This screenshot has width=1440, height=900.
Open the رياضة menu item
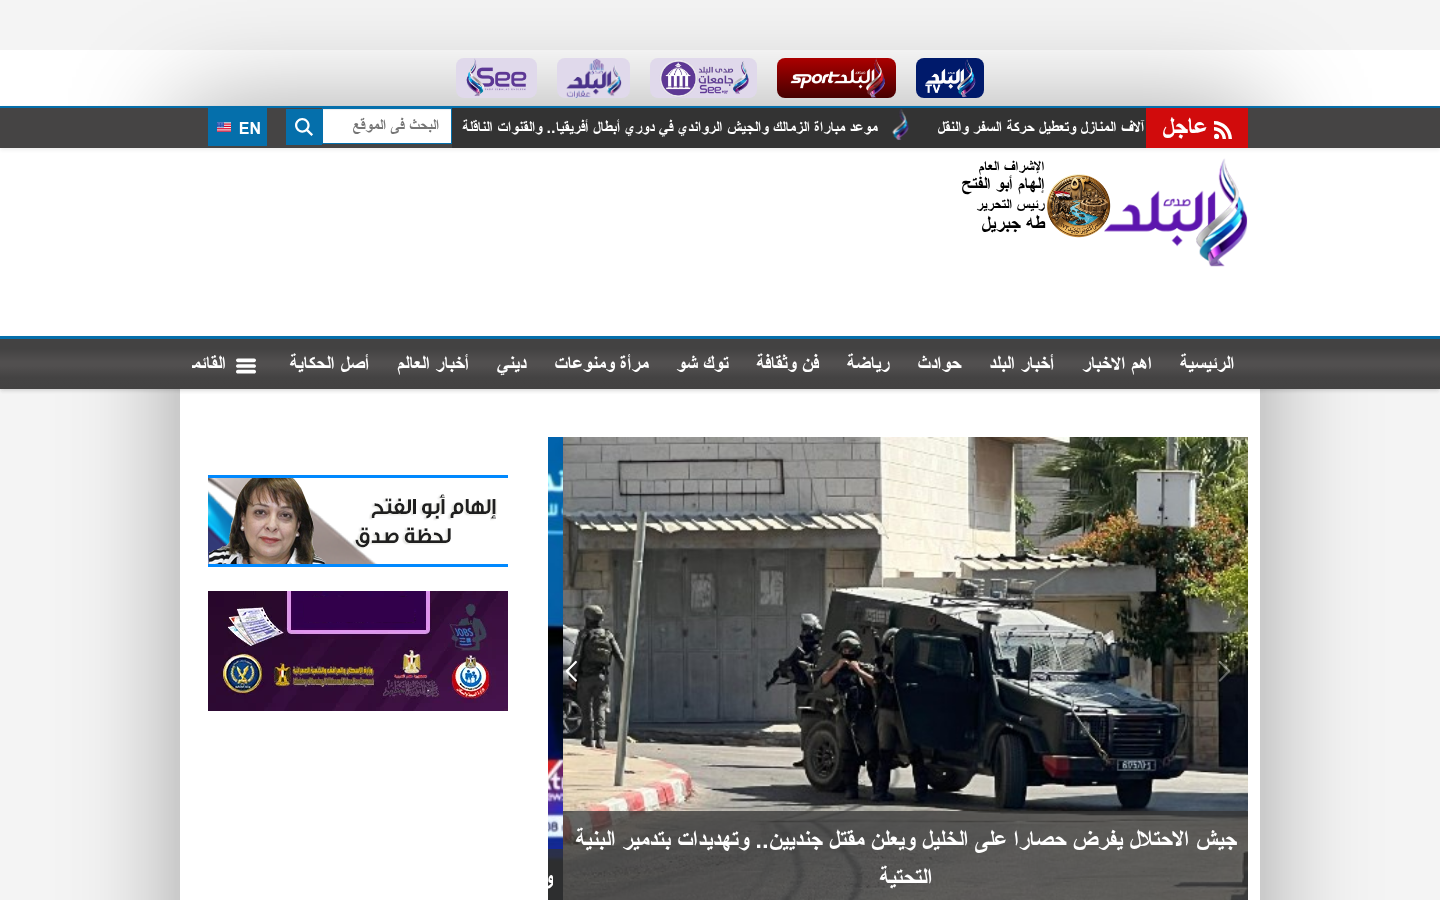point(868,363)
